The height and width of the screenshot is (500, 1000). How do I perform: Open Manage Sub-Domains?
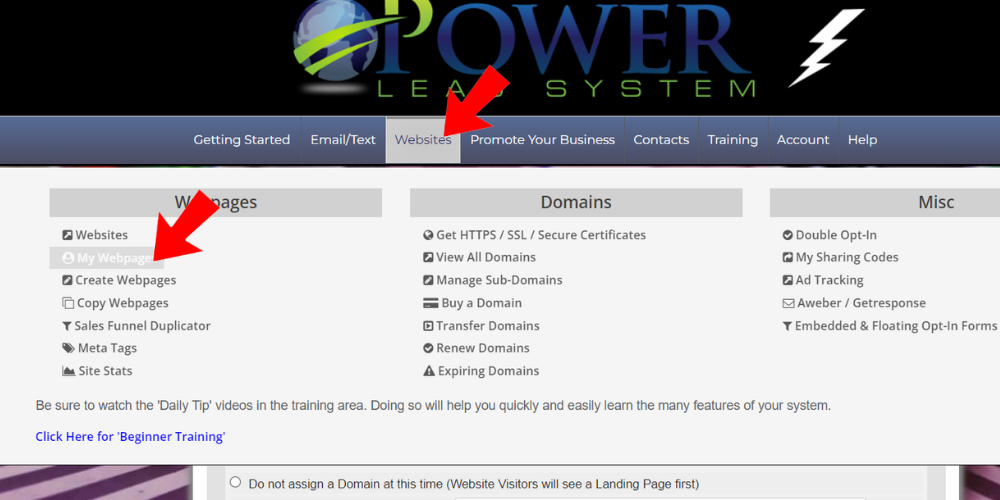coord(499,281)
